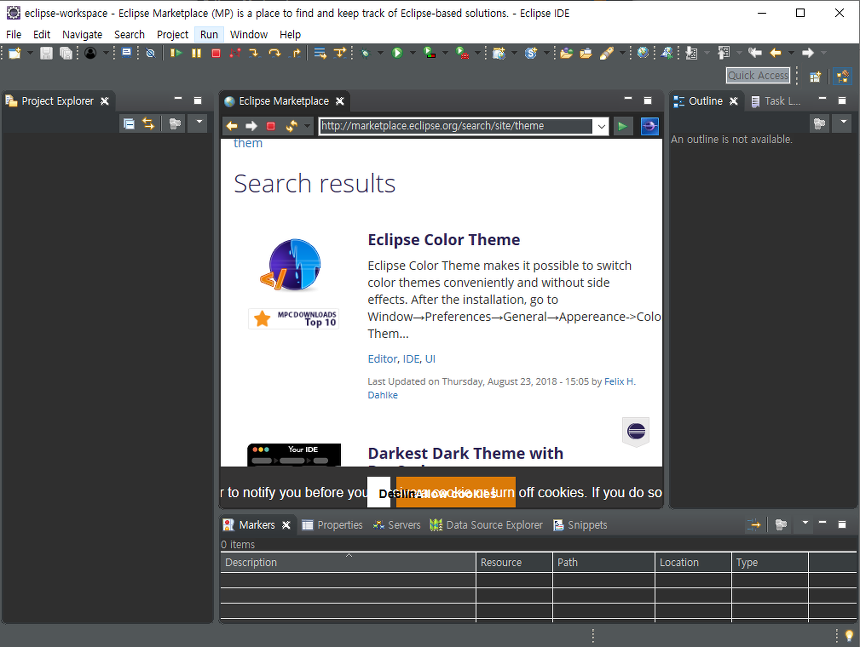Viewport: 860px width, 647px height.
Task: Click the orange Allow cookies button
Action: coord(456,493)
